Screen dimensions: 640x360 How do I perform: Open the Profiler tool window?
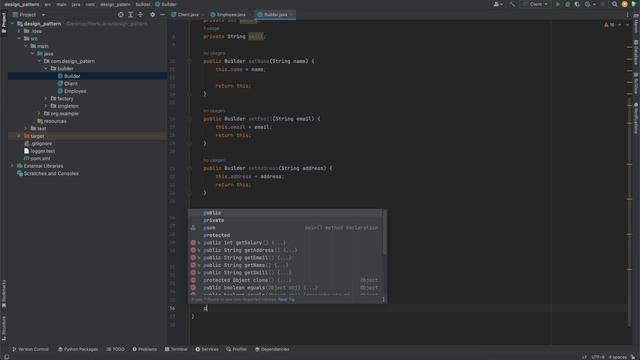(236, 349)
